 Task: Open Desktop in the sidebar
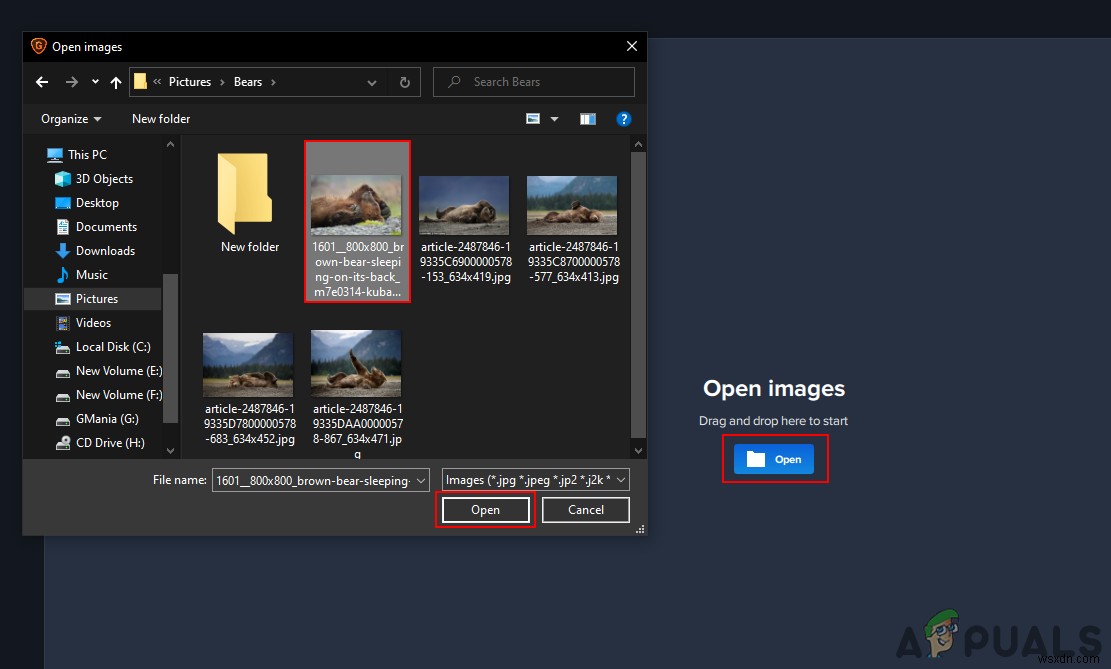coord(86,203)
